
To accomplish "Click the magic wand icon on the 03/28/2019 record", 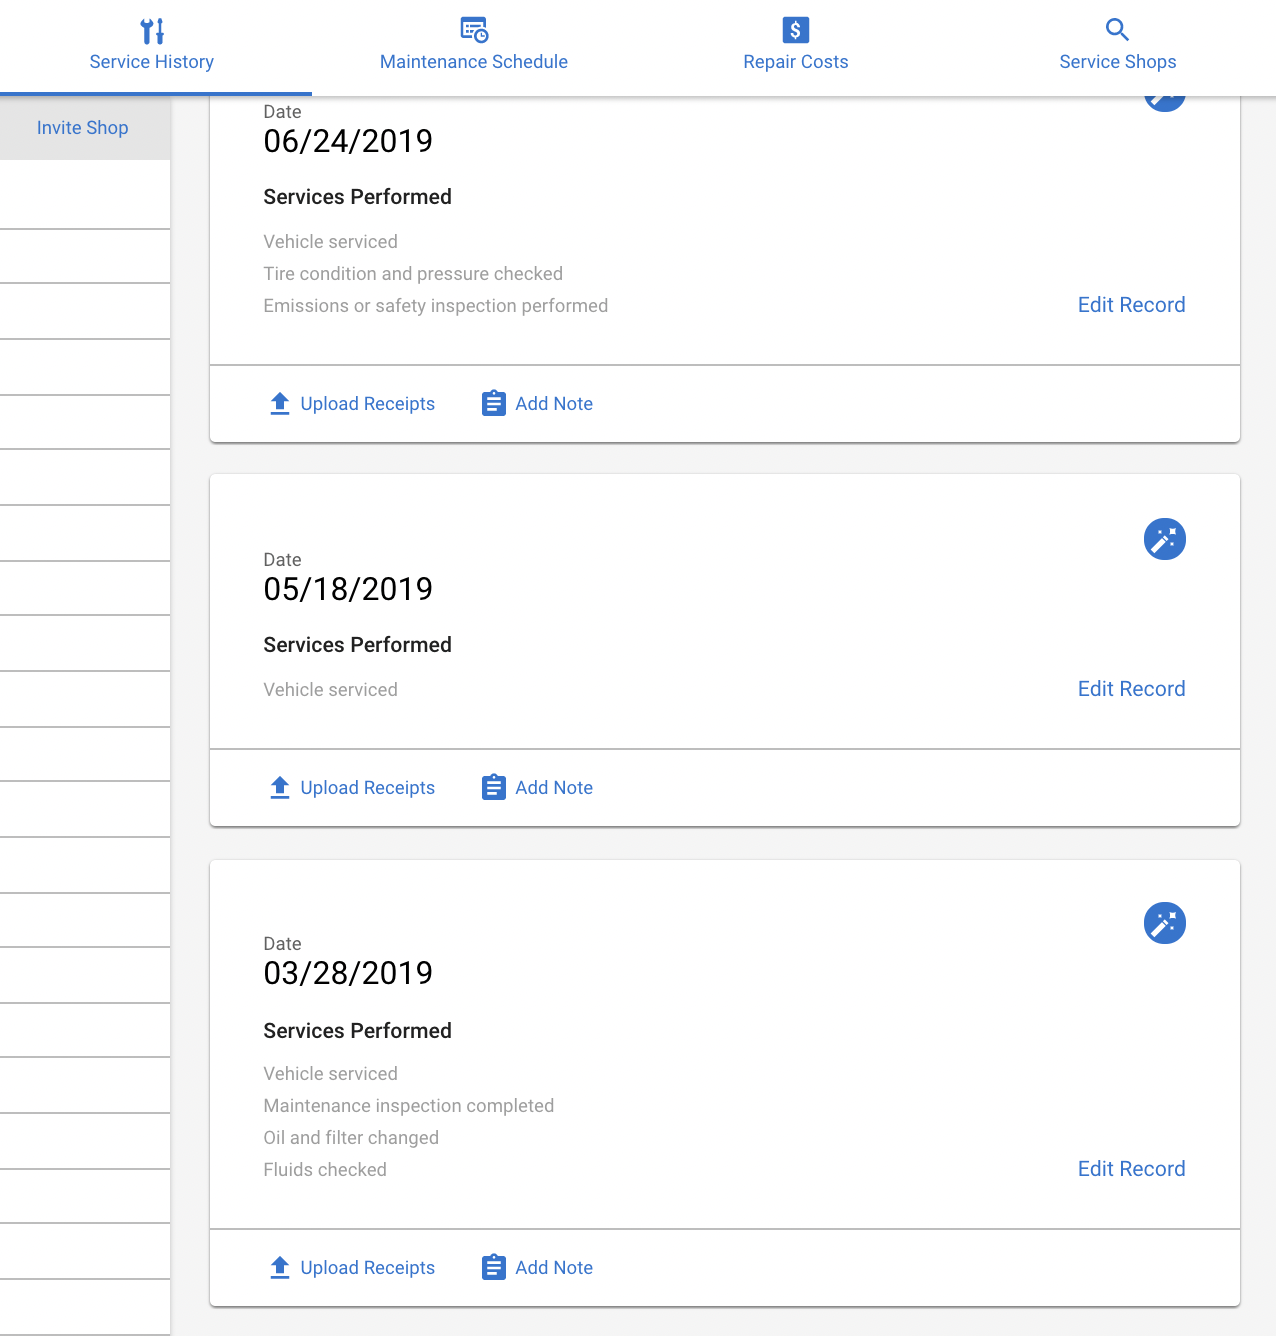I will pos(1165,923).
